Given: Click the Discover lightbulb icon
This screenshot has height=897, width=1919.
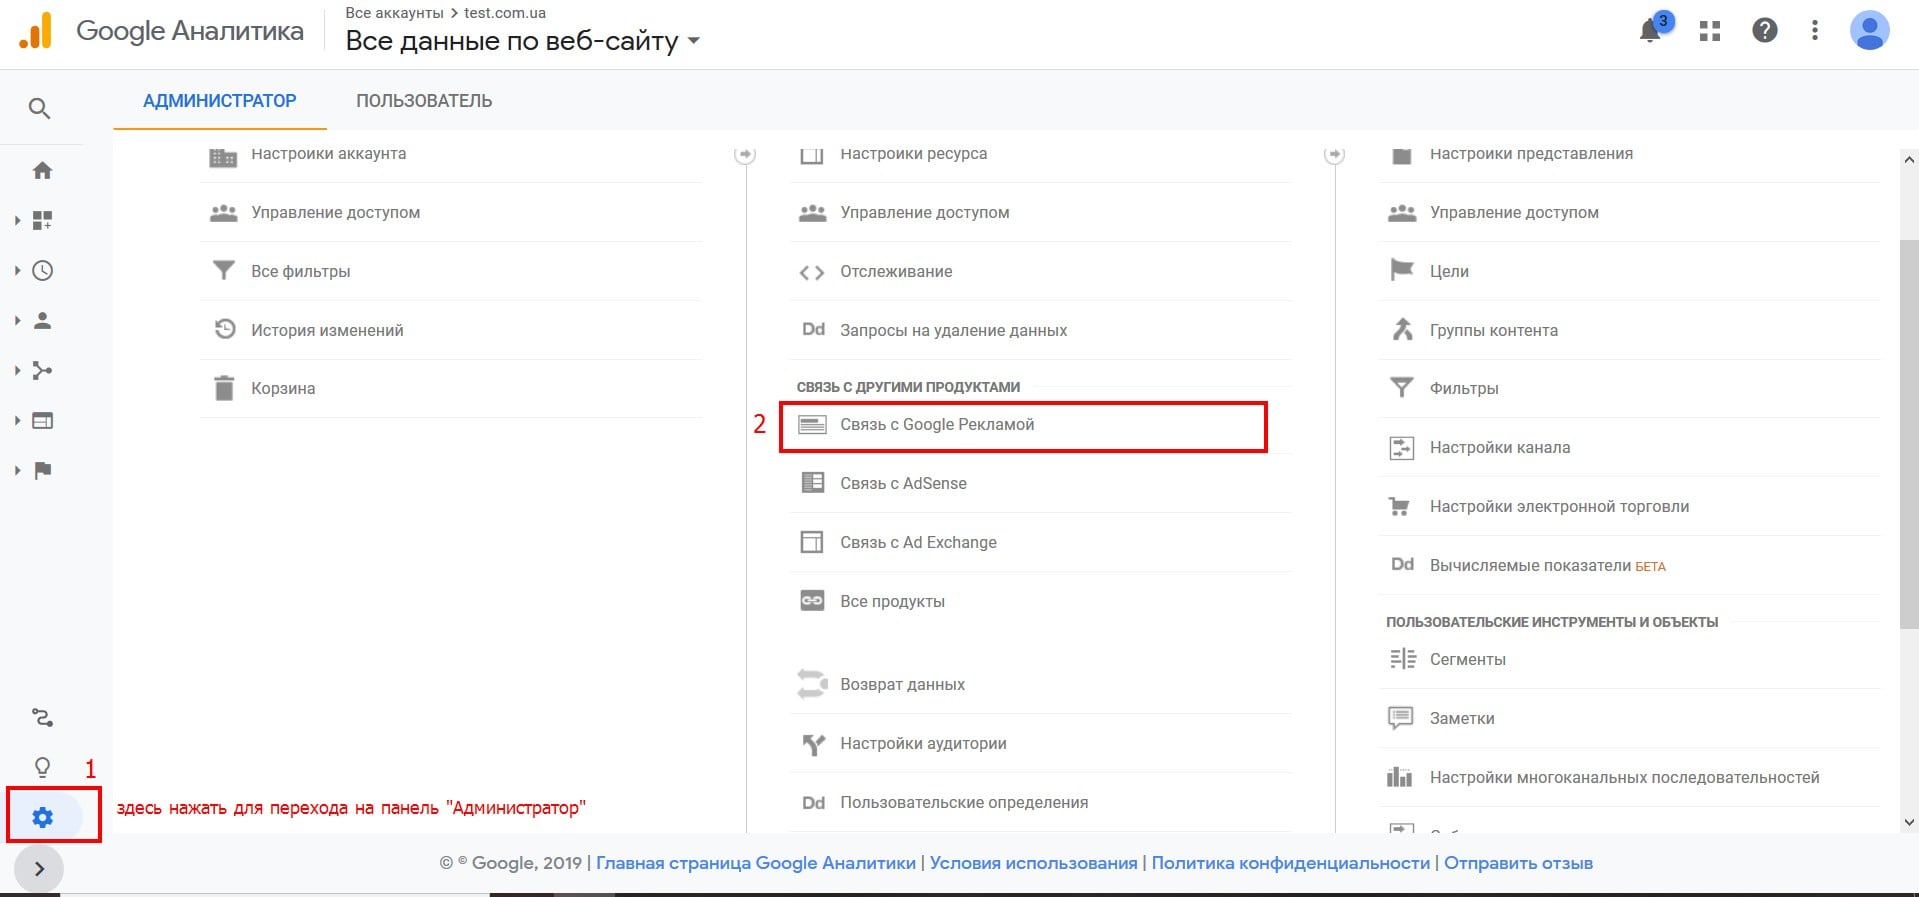Looking at the screenshot, I should point(42,767).
